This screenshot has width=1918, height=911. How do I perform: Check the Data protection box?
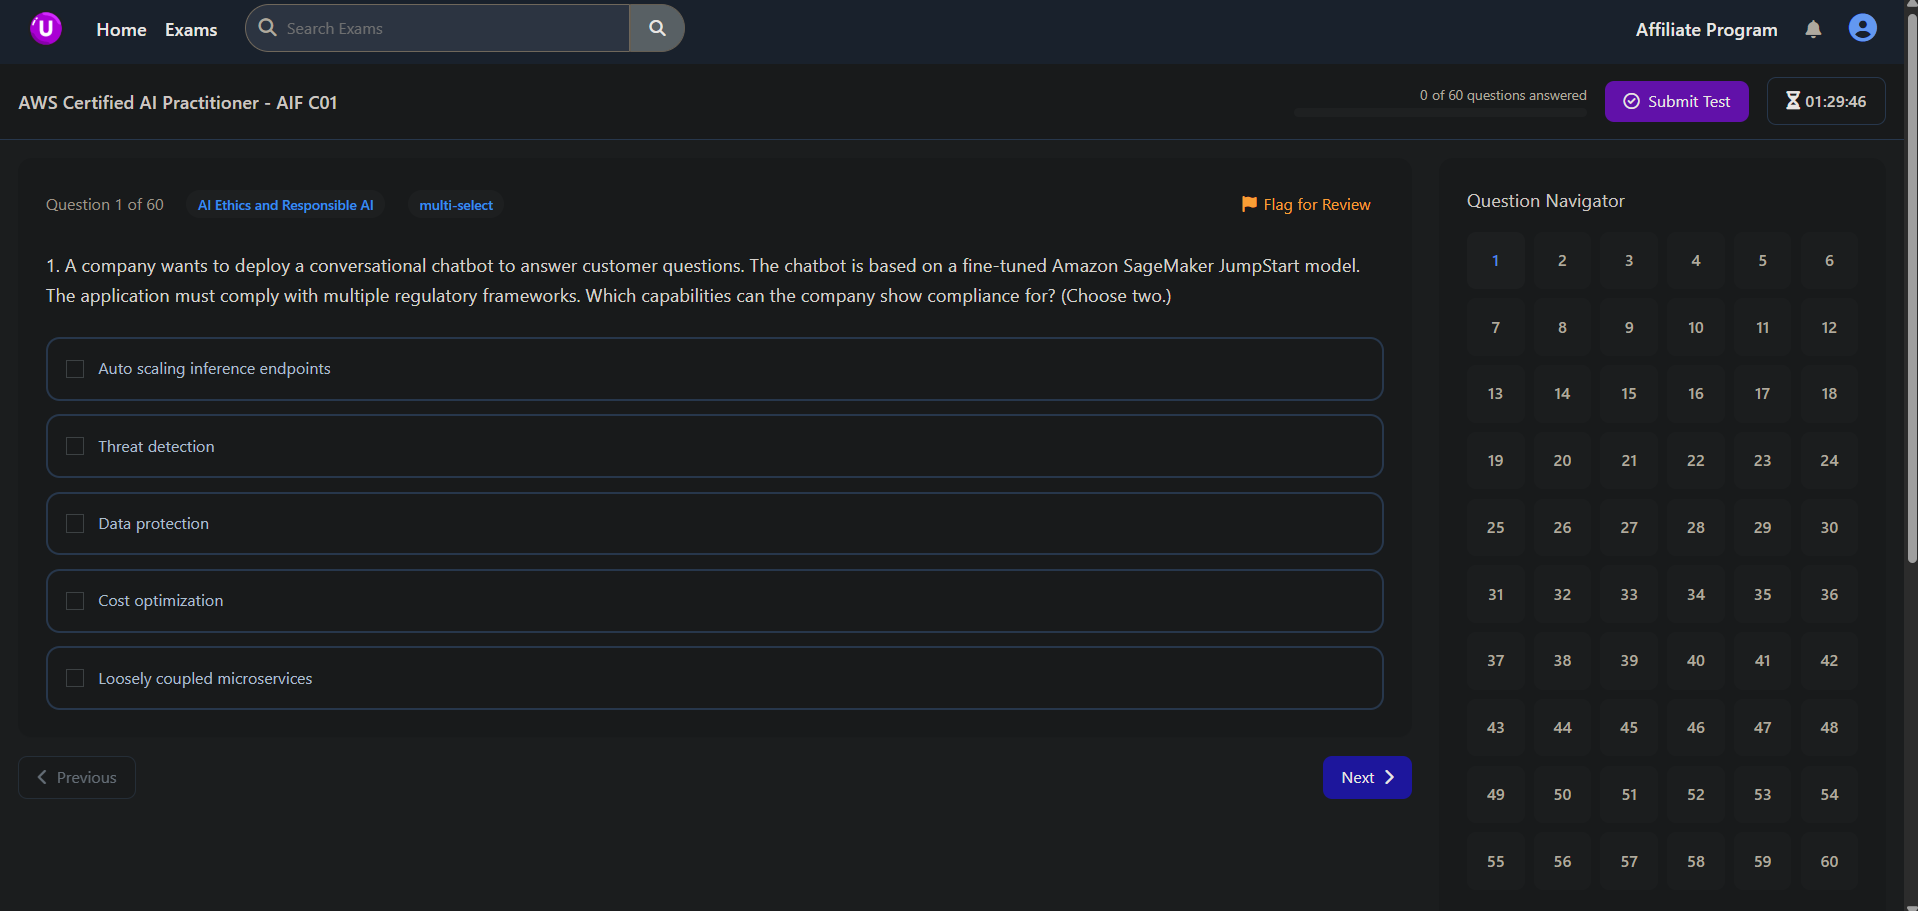click(x=75, y=524)
